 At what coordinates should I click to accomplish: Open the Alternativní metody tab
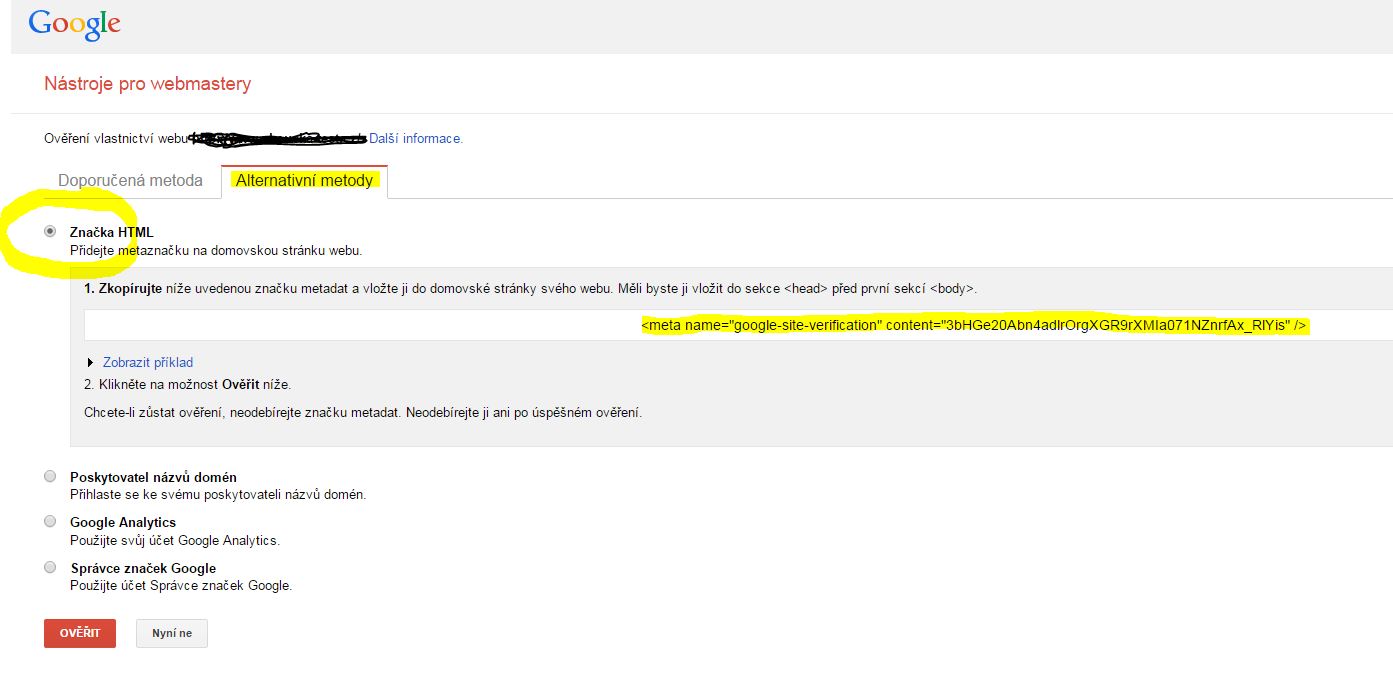pos(304,181)
